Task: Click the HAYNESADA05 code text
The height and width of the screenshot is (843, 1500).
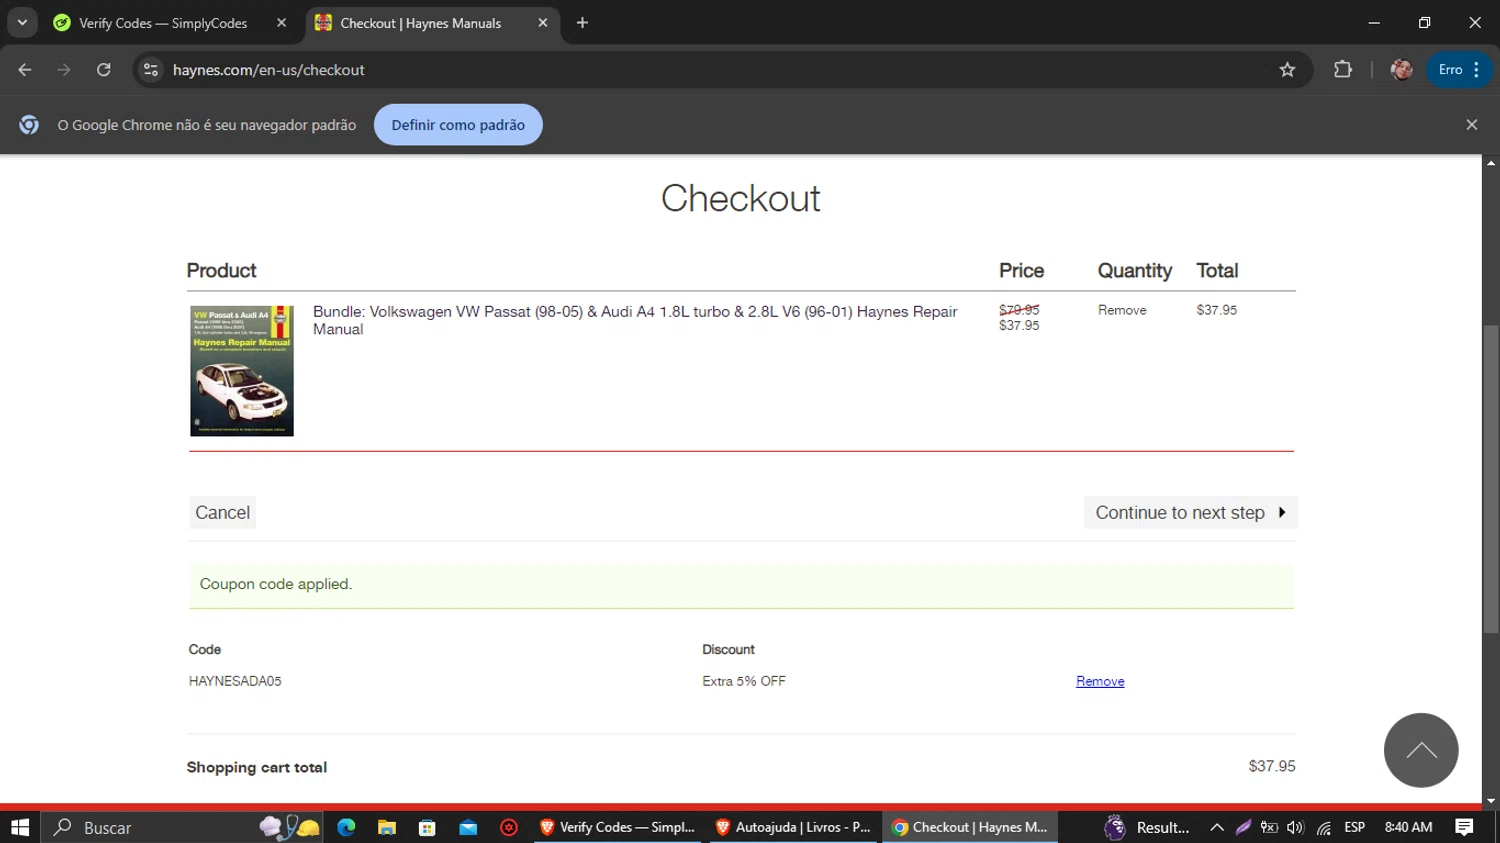Action: 235,681
